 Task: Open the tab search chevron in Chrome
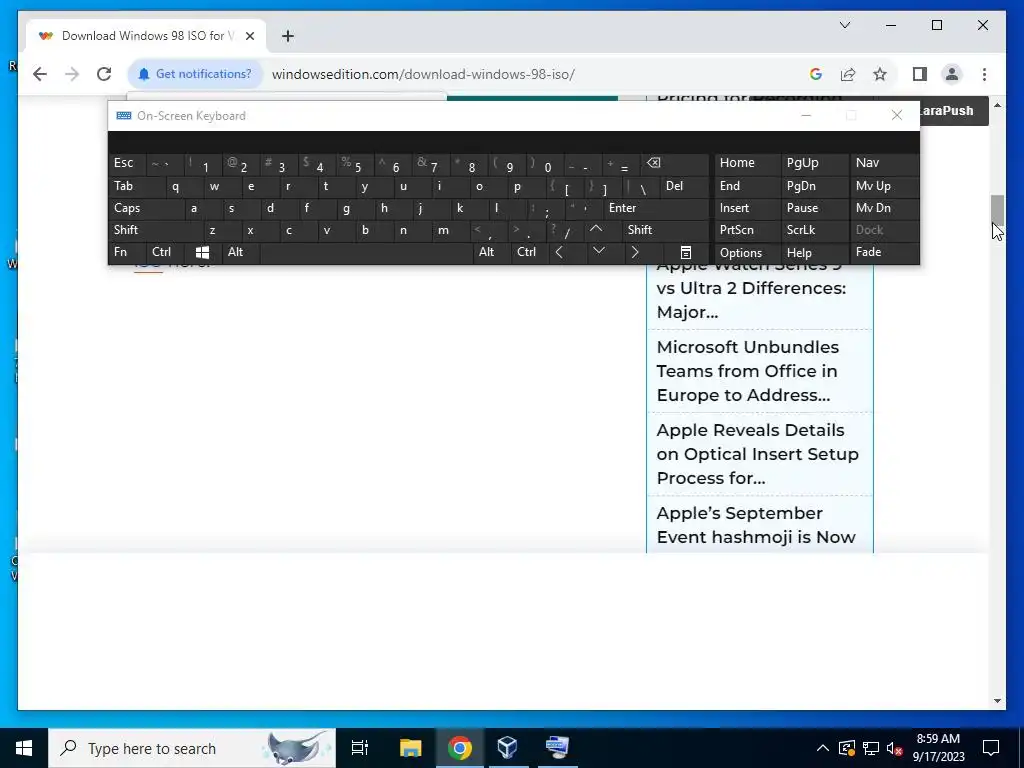tap(844, 25)
